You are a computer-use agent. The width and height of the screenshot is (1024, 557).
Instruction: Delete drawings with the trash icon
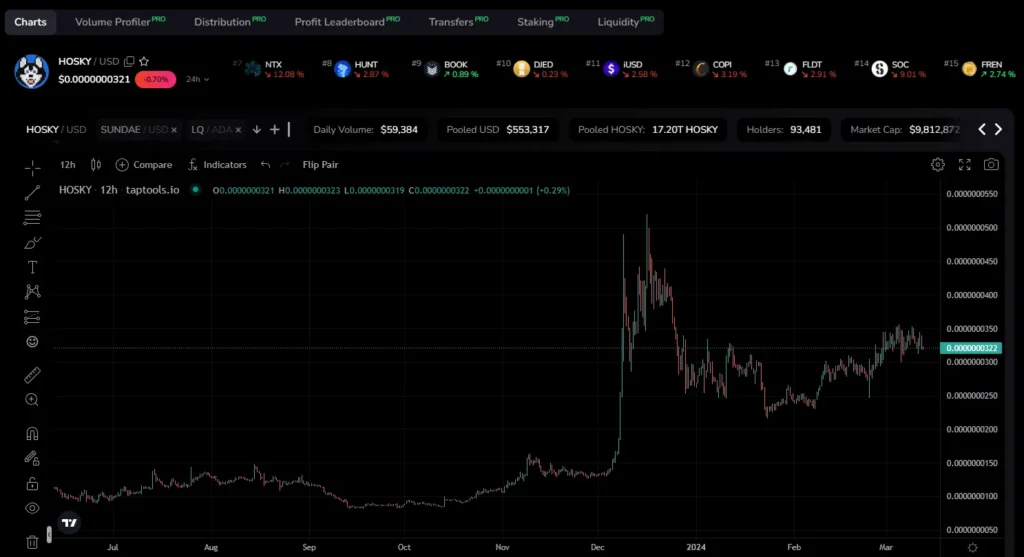[32, 541]
